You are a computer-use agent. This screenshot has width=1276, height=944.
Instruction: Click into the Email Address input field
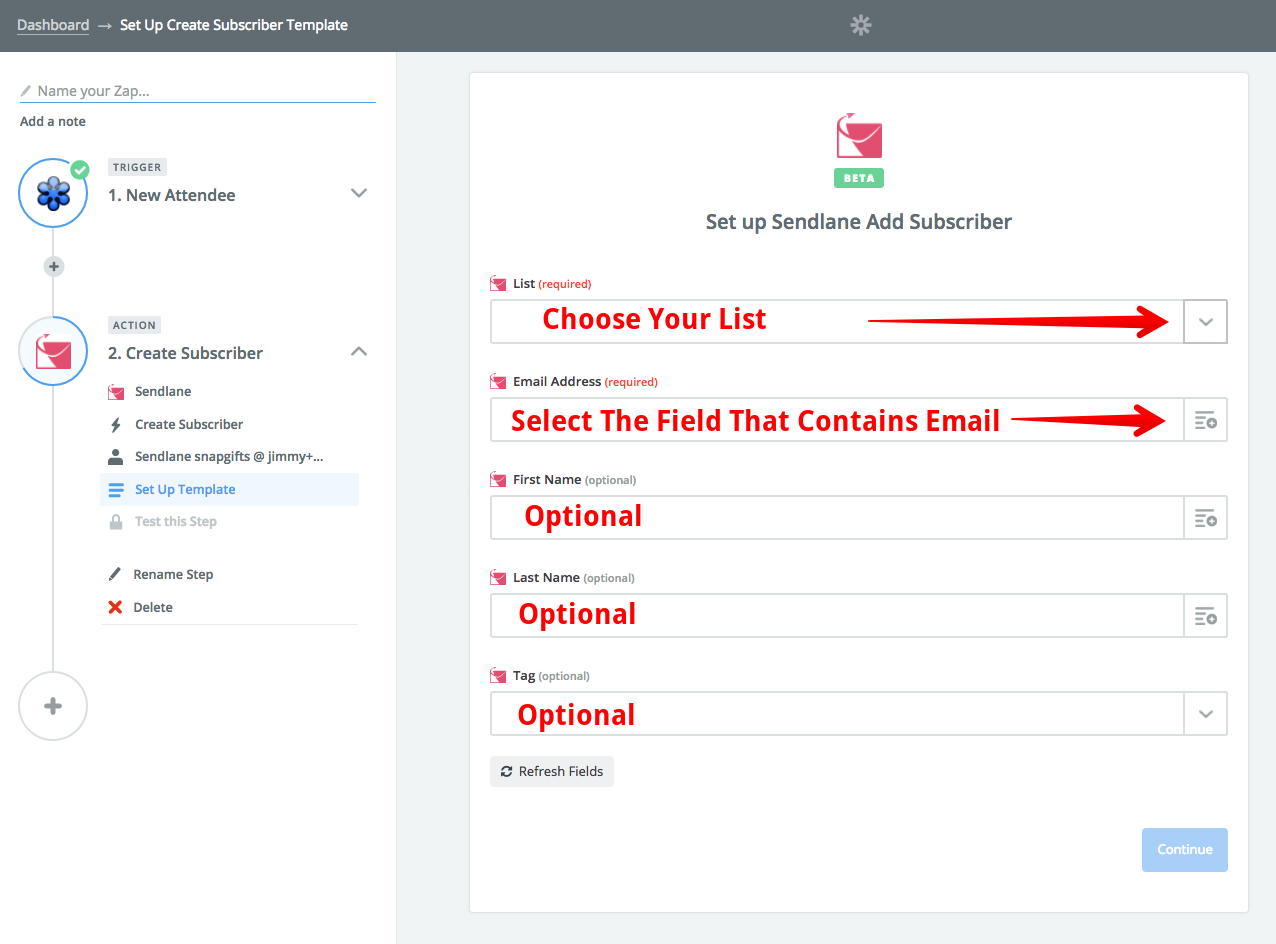837,420
